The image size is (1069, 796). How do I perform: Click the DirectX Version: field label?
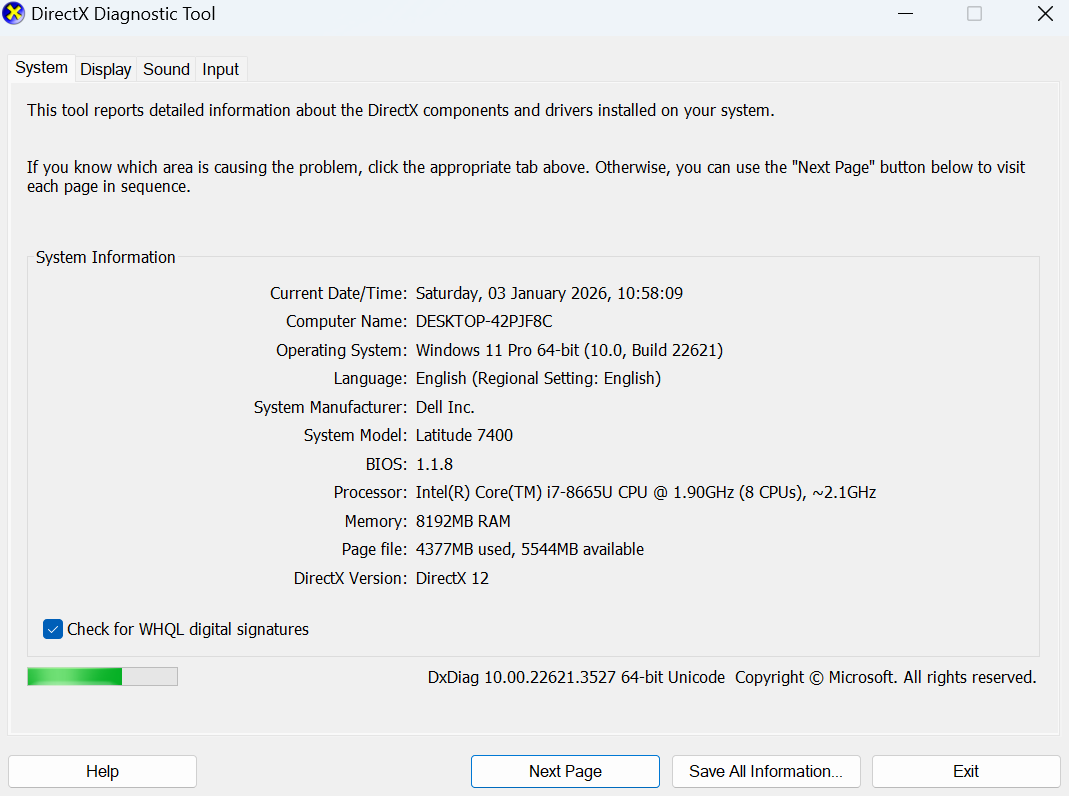(x=350, y=579)
